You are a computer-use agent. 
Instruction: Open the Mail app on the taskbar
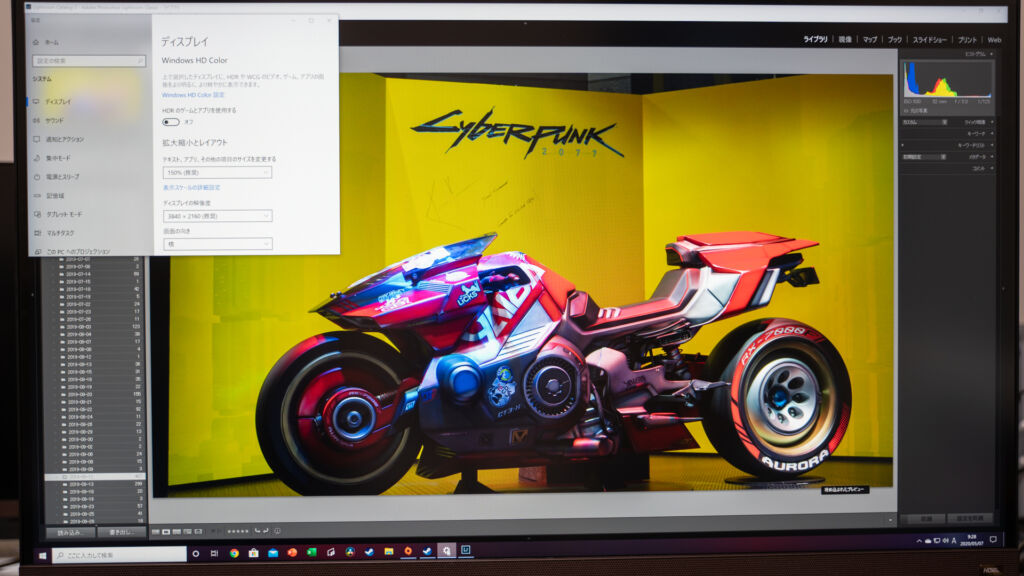tap(273, 553)
